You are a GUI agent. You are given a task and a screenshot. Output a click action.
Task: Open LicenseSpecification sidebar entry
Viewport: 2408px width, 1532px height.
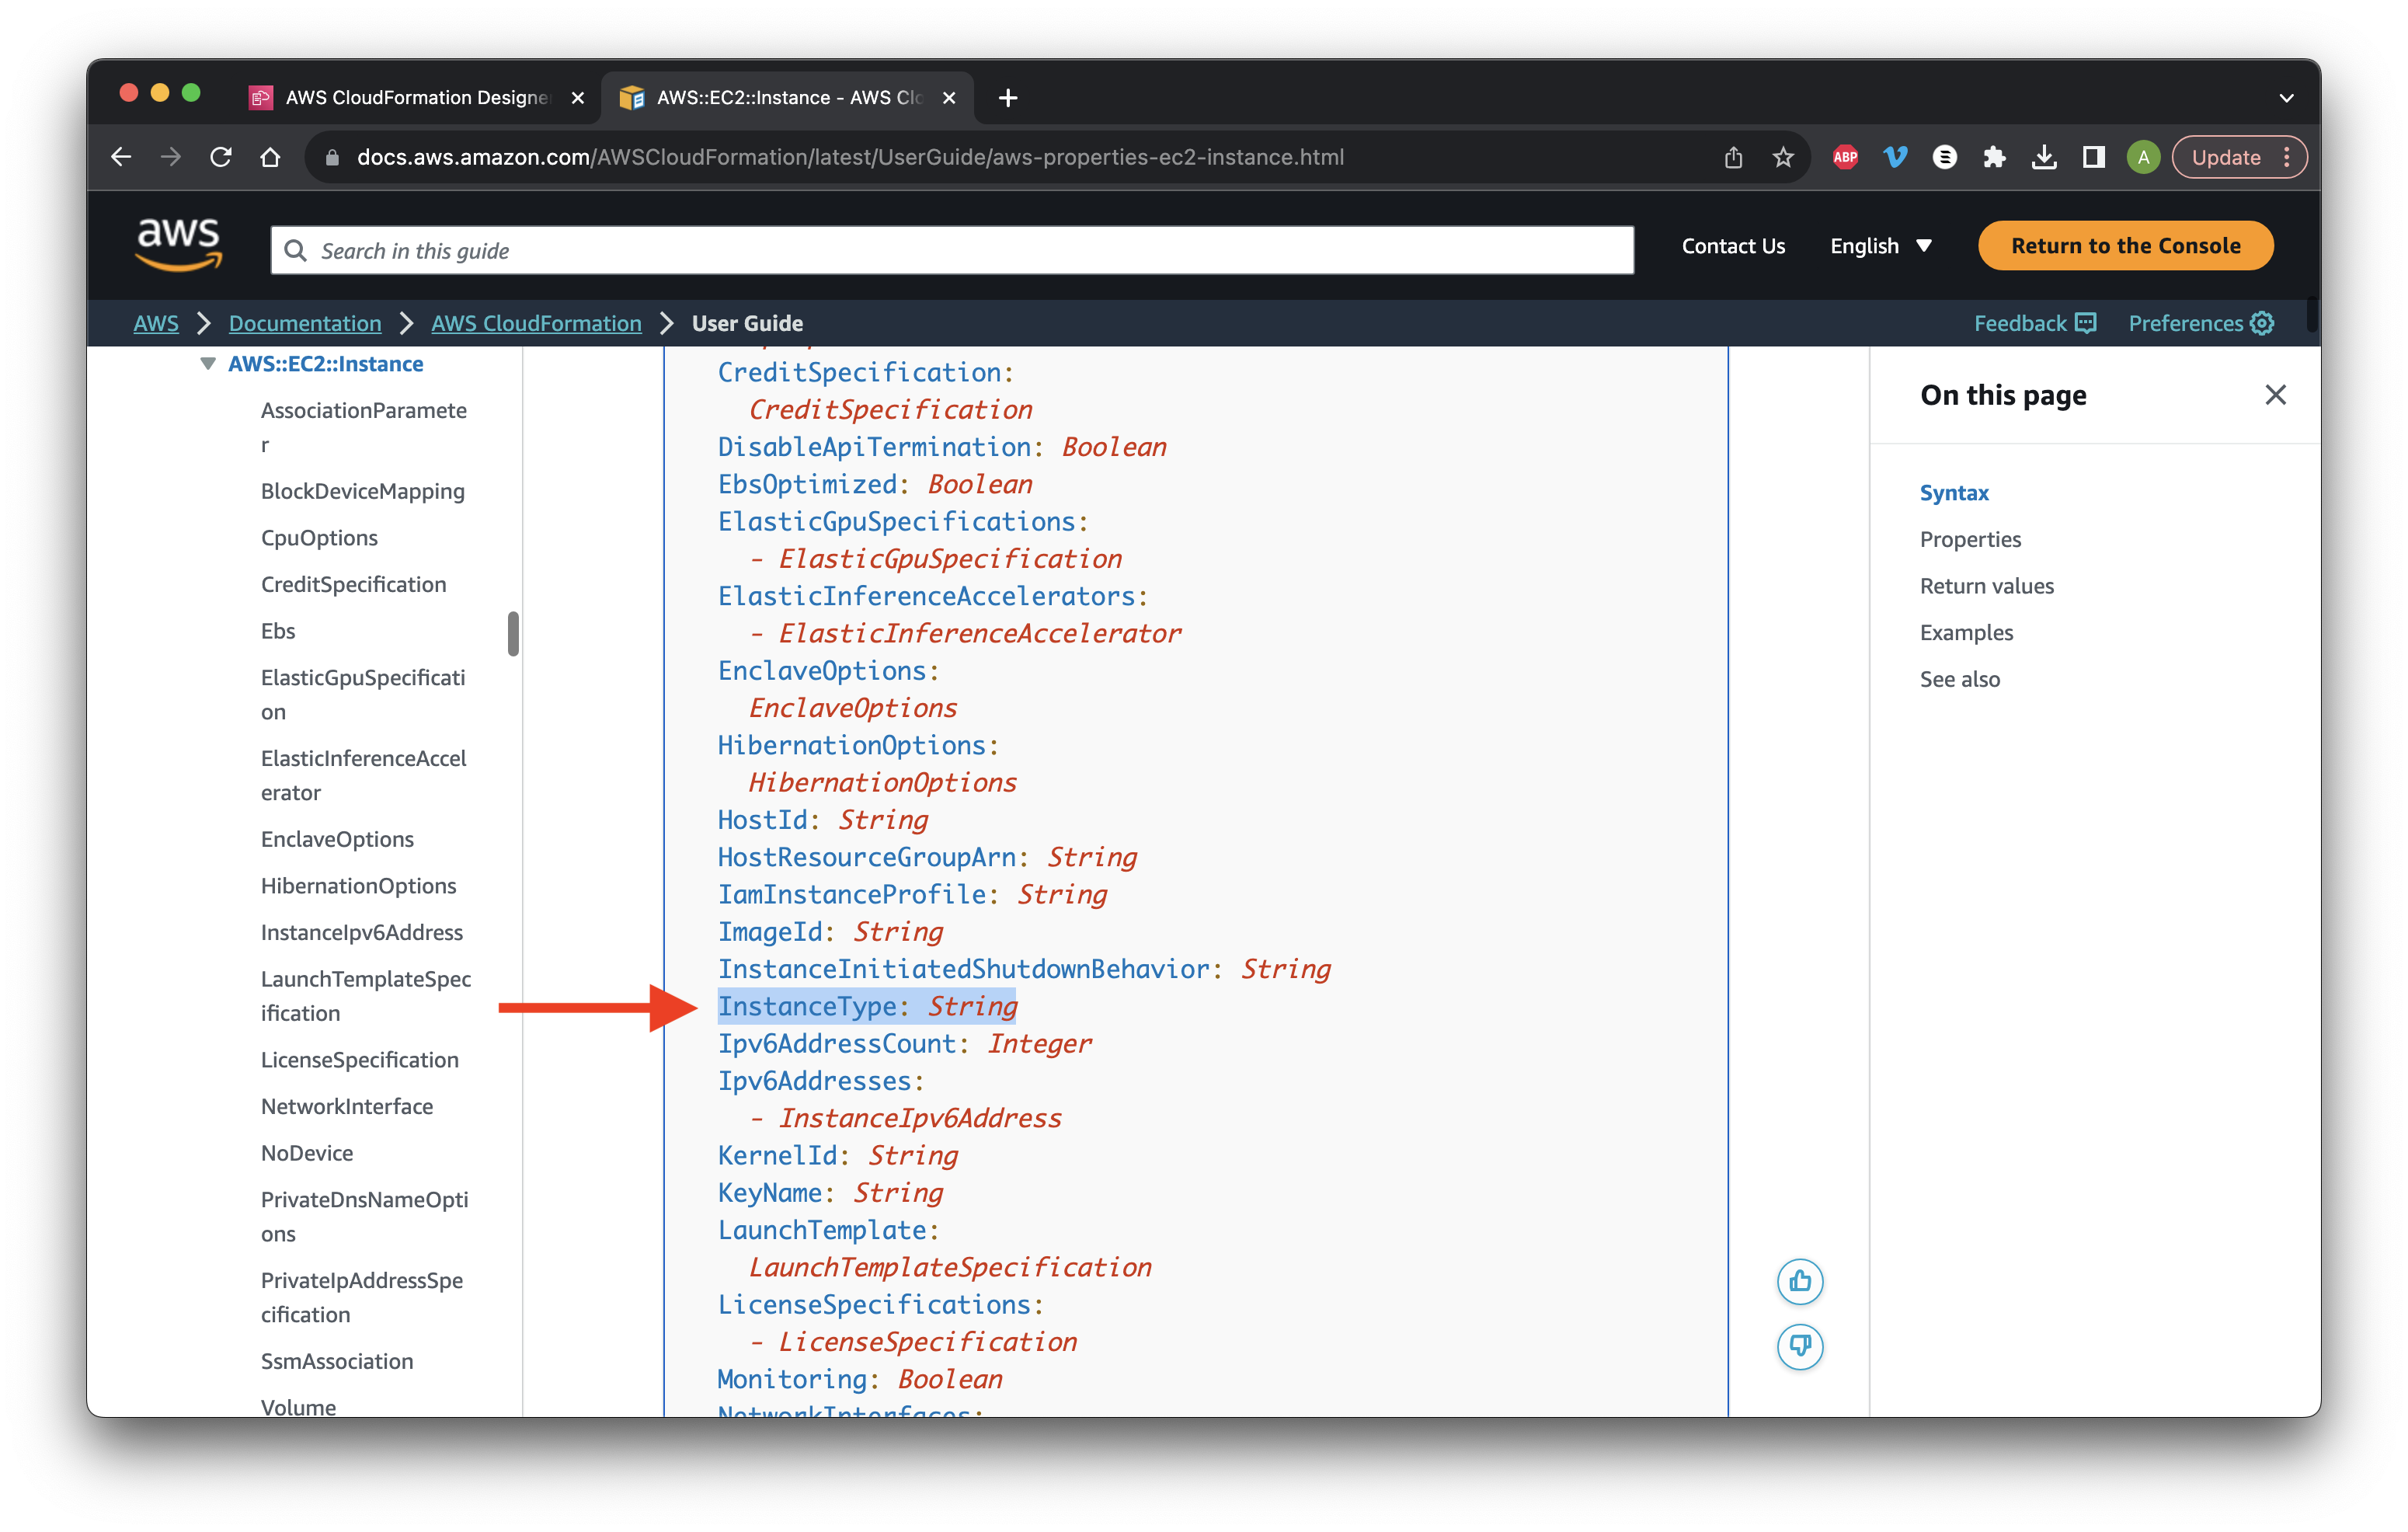click(x=359, y=1060)
